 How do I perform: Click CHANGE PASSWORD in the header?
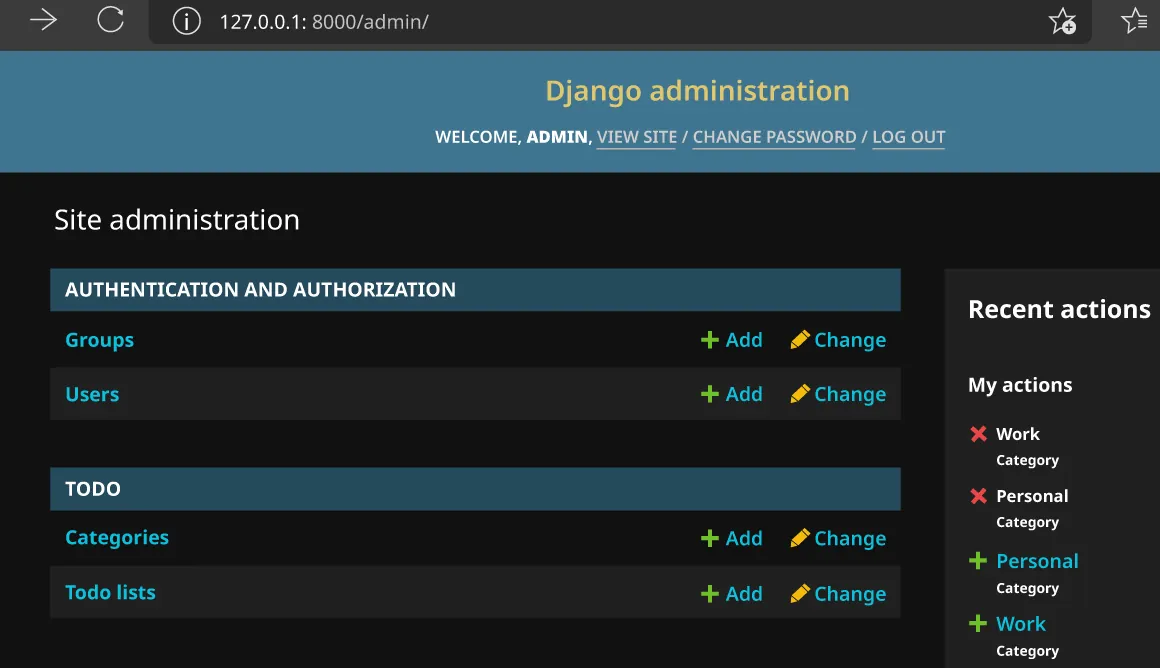tap(774, 137)
